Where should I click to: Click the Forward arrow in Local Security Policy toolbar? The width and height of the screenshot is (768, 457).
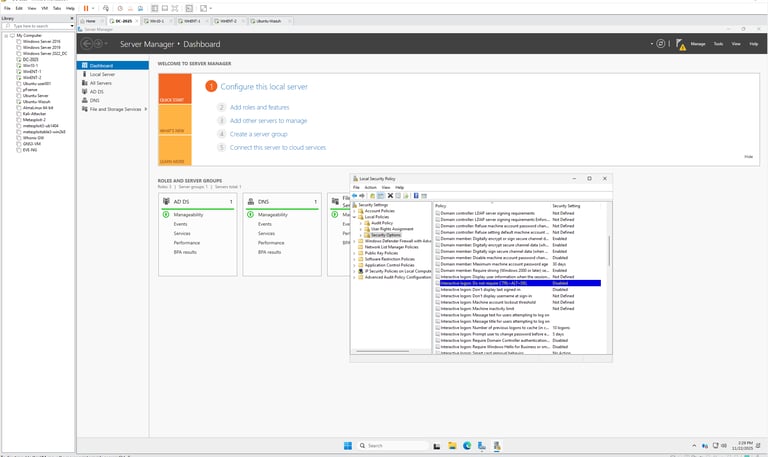click(x=362, y=195)
